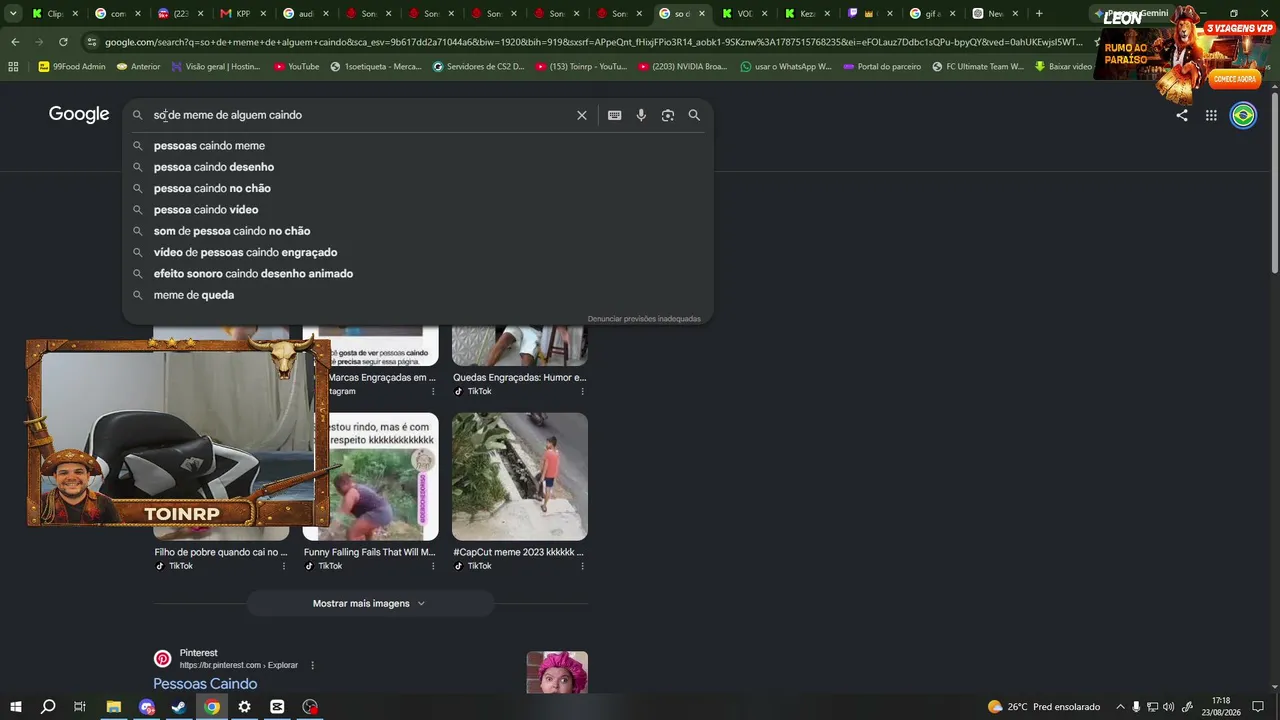
Task: Open the #CapCut meme street fall thumbnail
Action: click(x=520, y=477)
